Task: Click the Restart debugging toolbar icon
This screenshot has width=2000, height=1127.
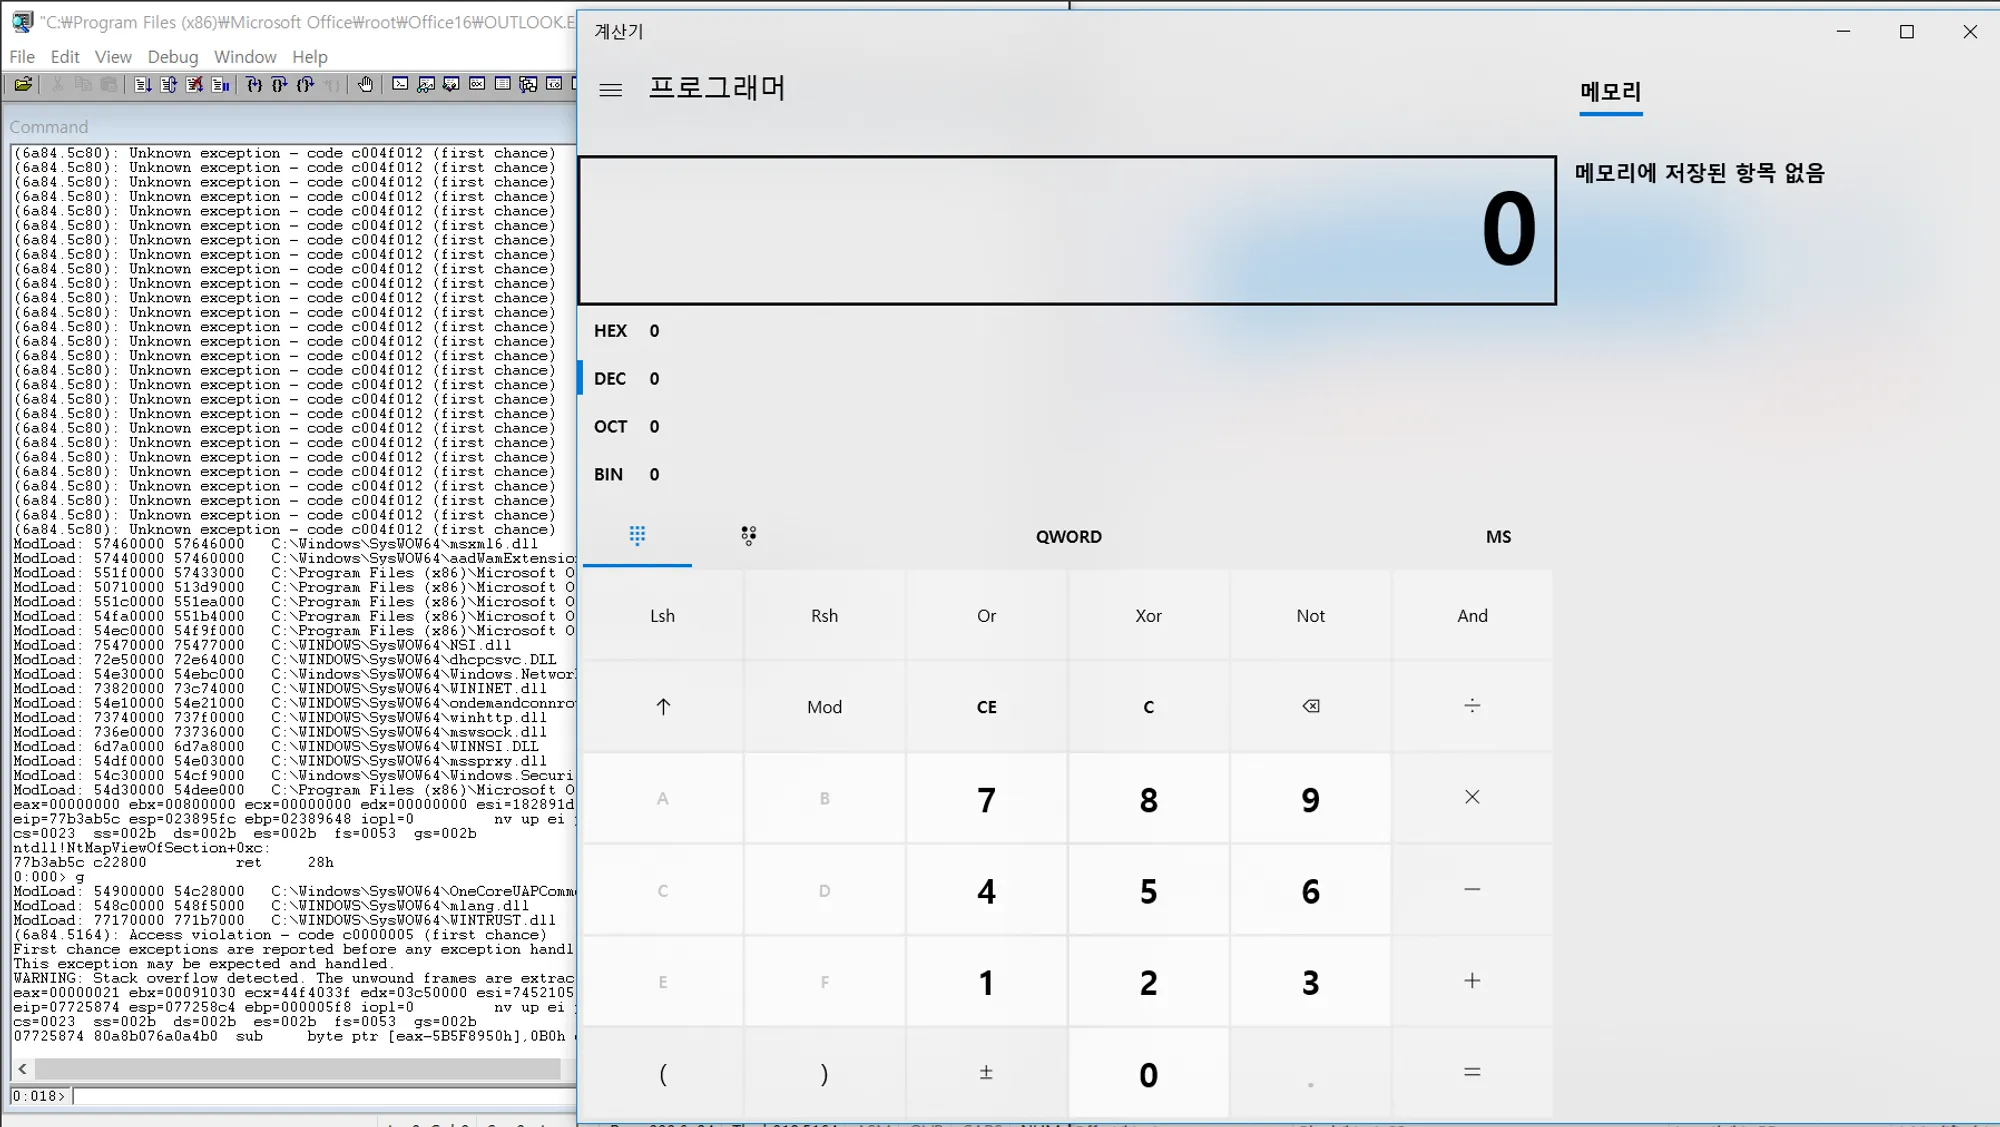Action: [168, 85]
